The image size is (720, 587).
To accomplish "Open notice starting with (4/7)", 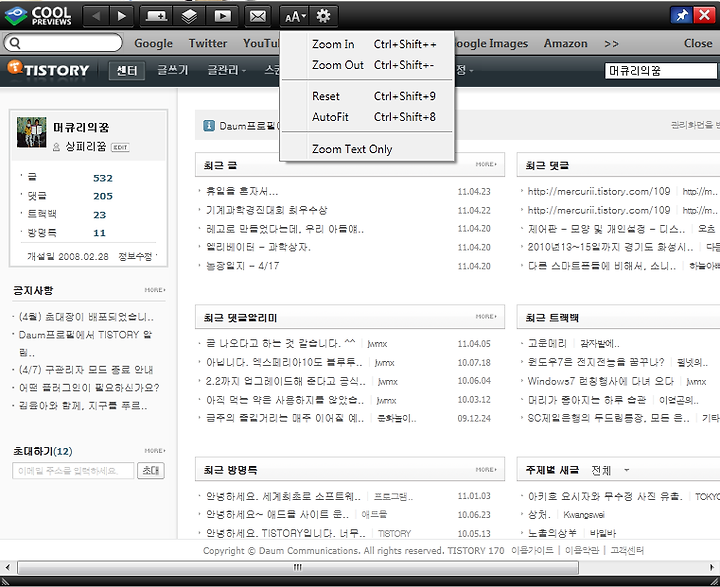I will [86, 370].
